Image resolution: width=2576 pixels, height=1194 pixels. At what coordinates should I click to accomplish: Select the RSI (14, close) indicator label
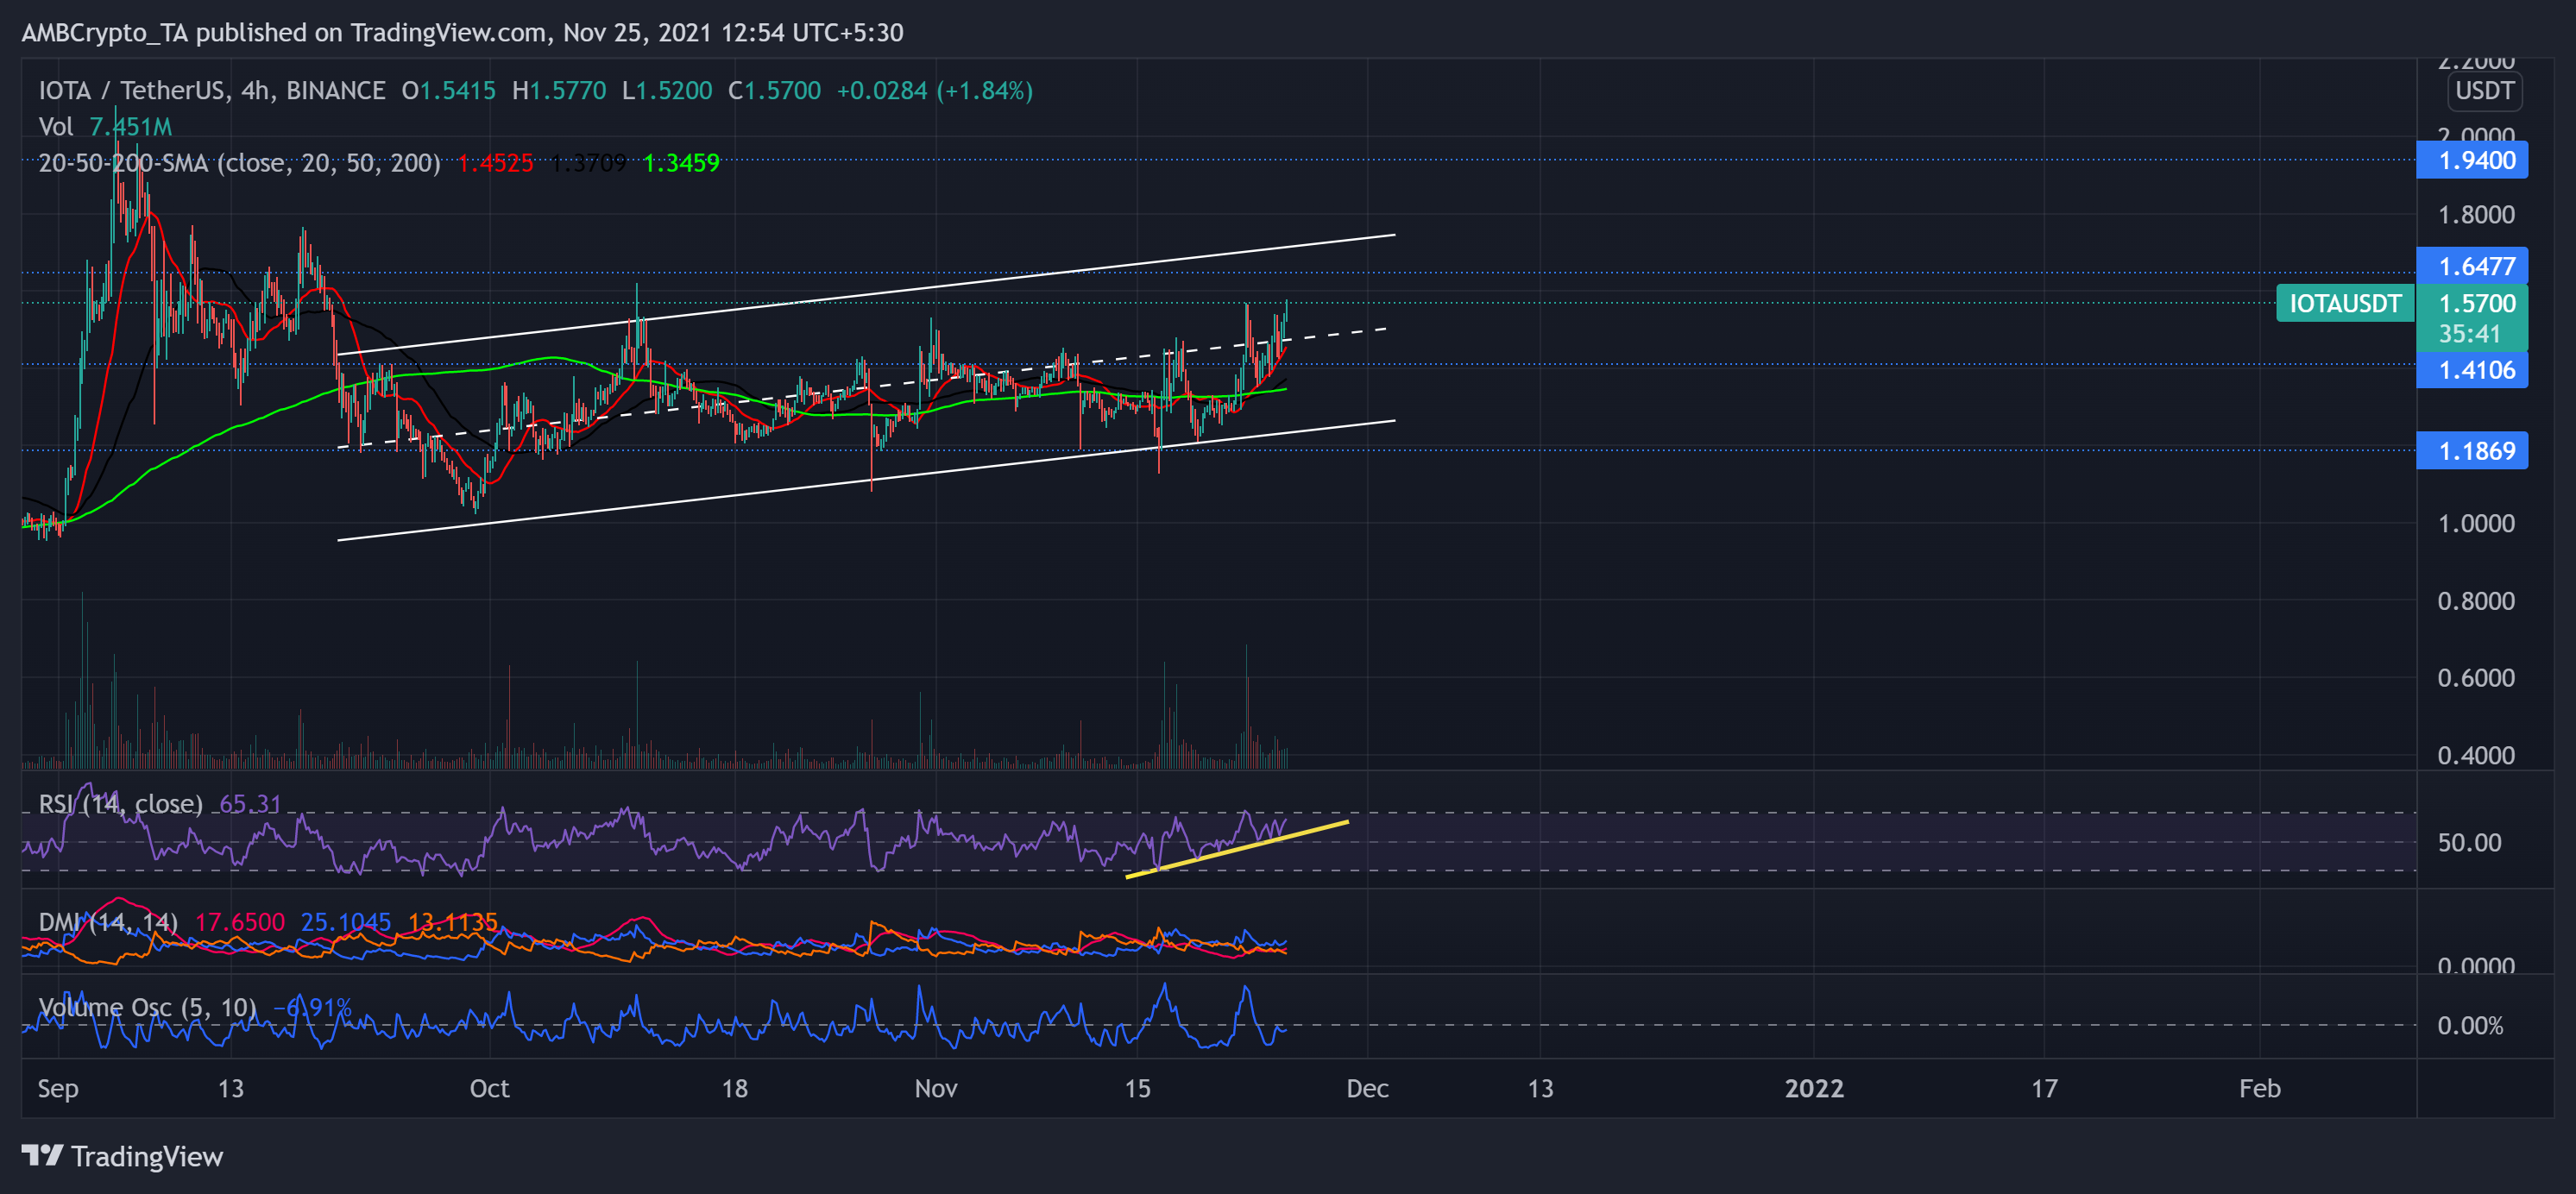(x=120, y=804)
